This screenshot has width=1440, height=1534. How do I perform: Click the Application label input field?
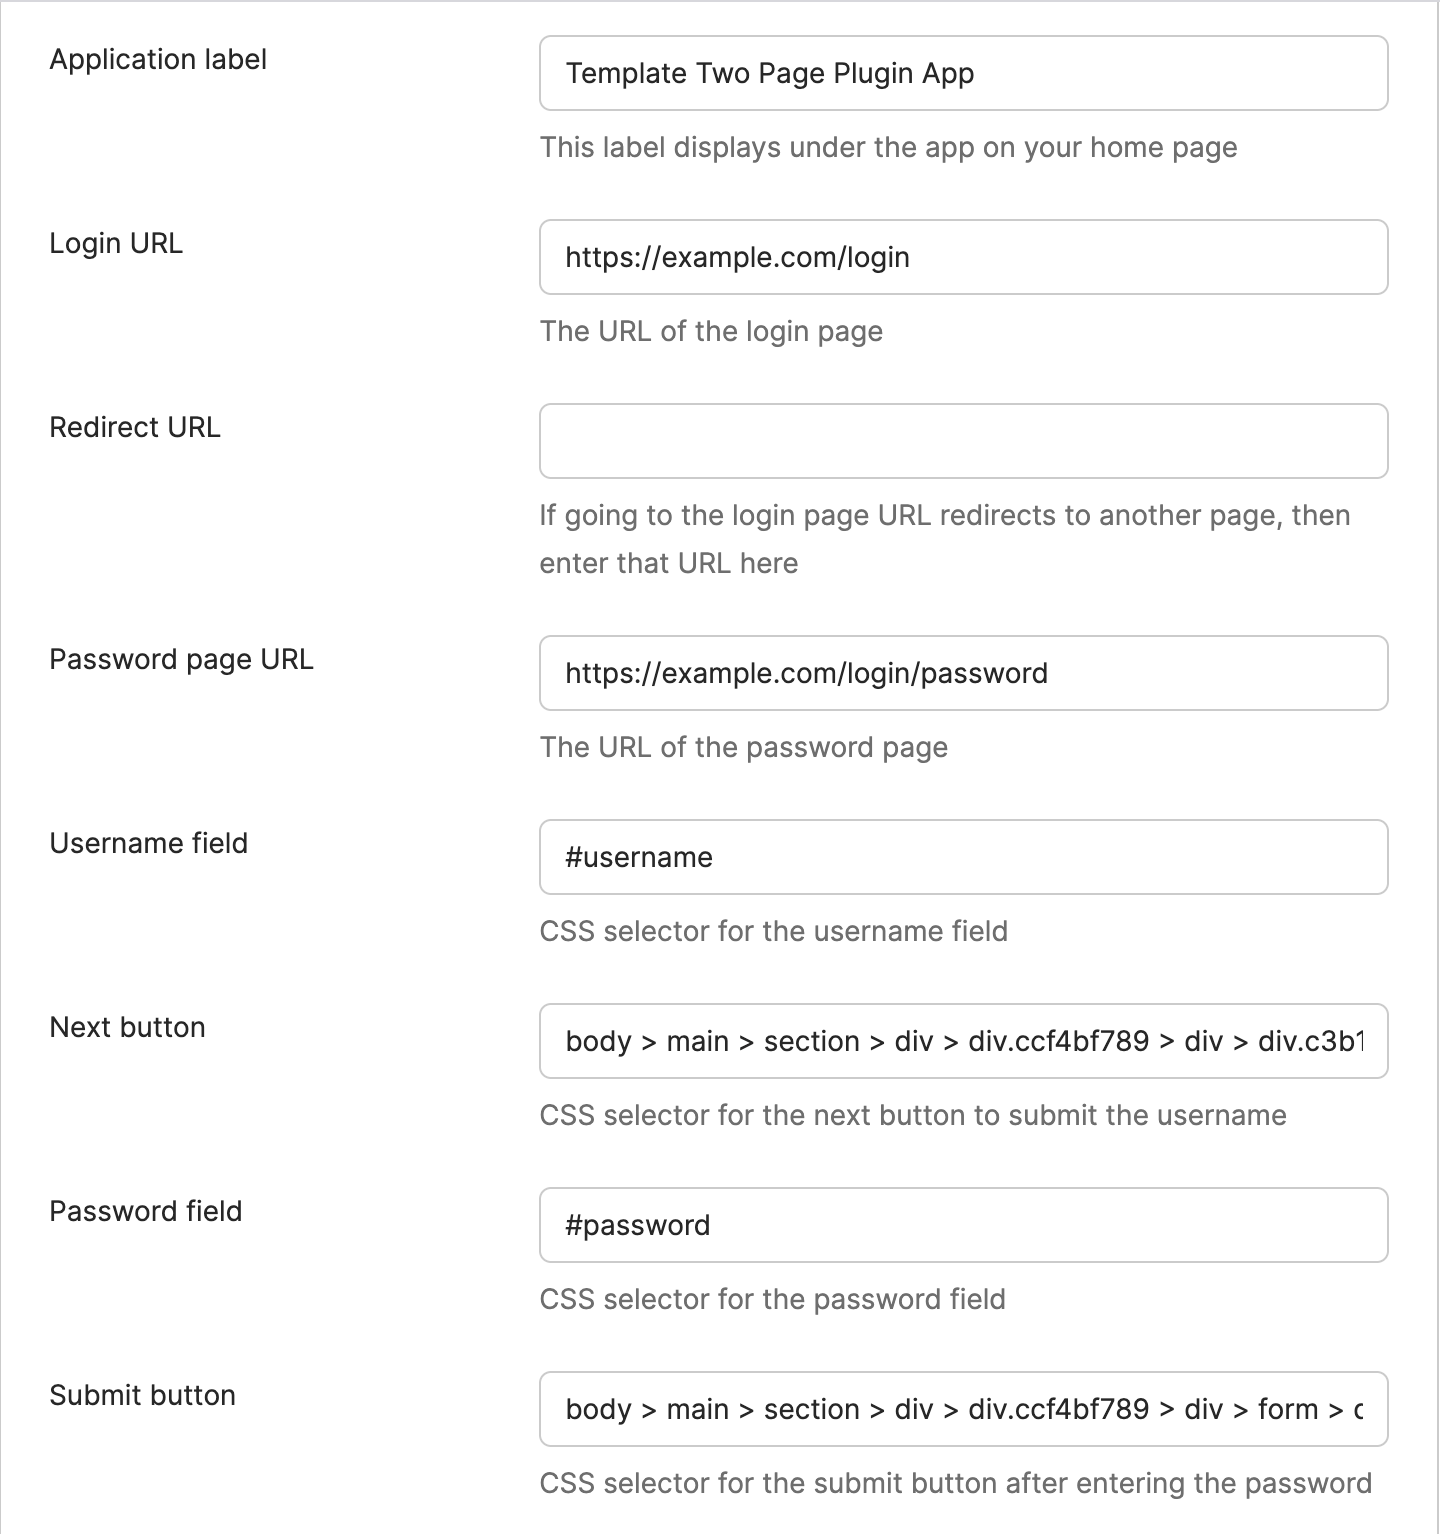(963, 73)
